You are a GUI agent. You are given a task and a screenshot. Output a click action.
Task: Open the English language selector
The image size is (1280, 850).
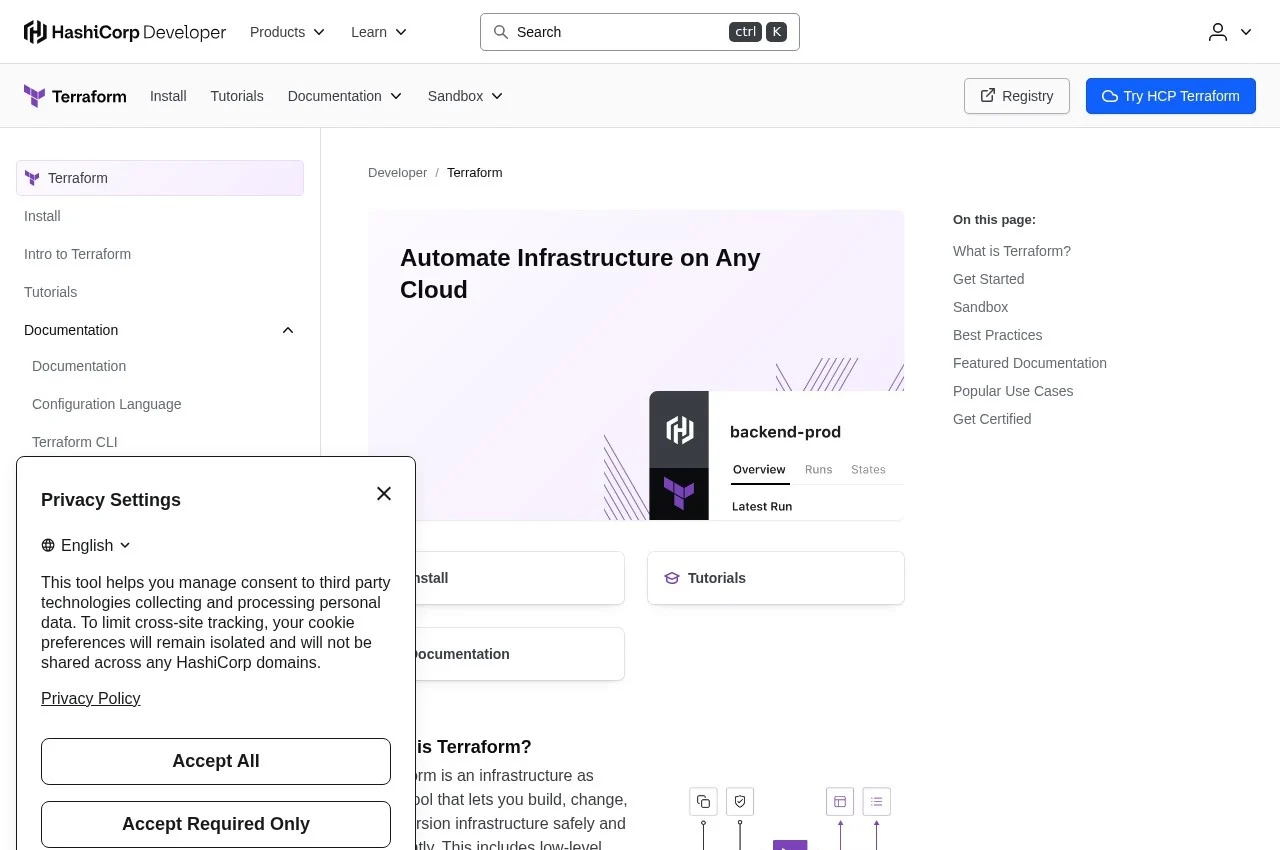pos(86,545)
